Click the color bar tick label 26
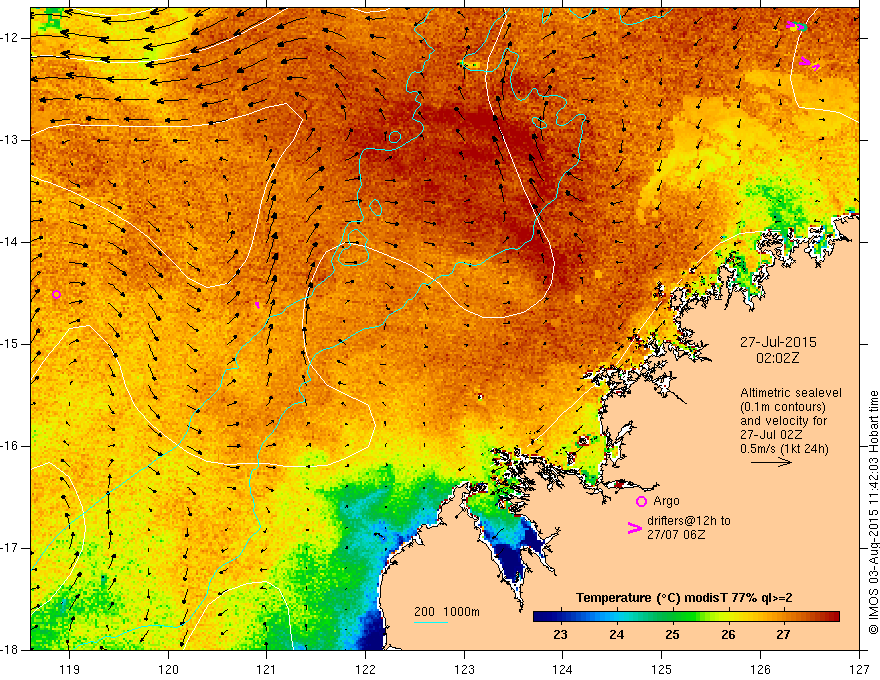This screenshot has width=880, height=680. click(728, 635)
